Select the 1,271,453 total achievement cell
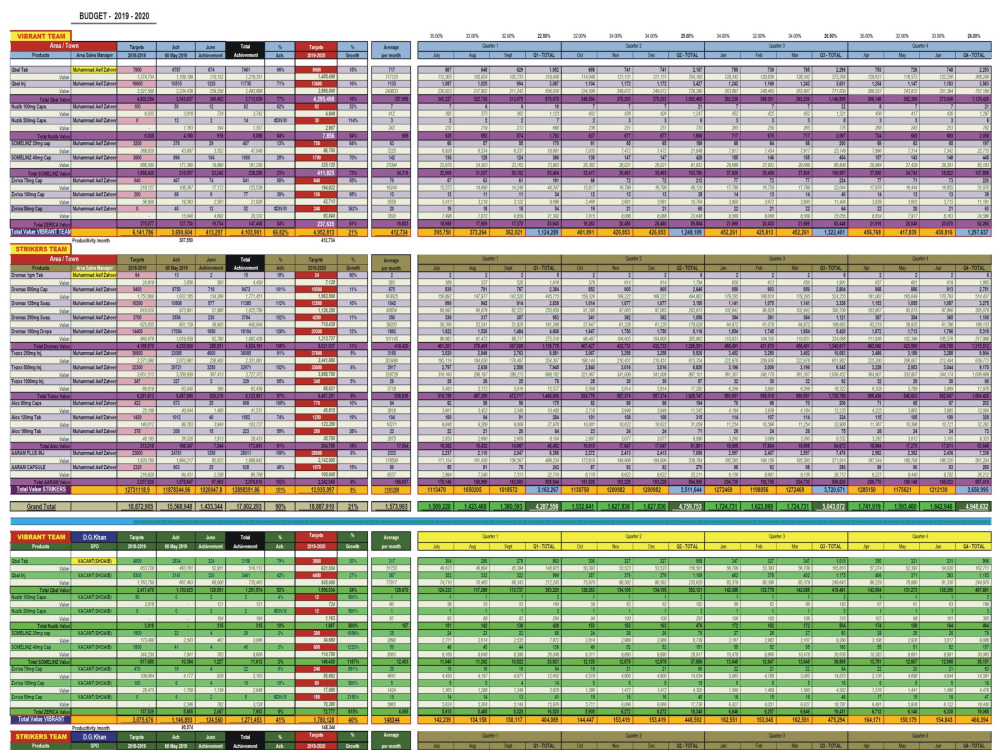 [x=245, y=719]
